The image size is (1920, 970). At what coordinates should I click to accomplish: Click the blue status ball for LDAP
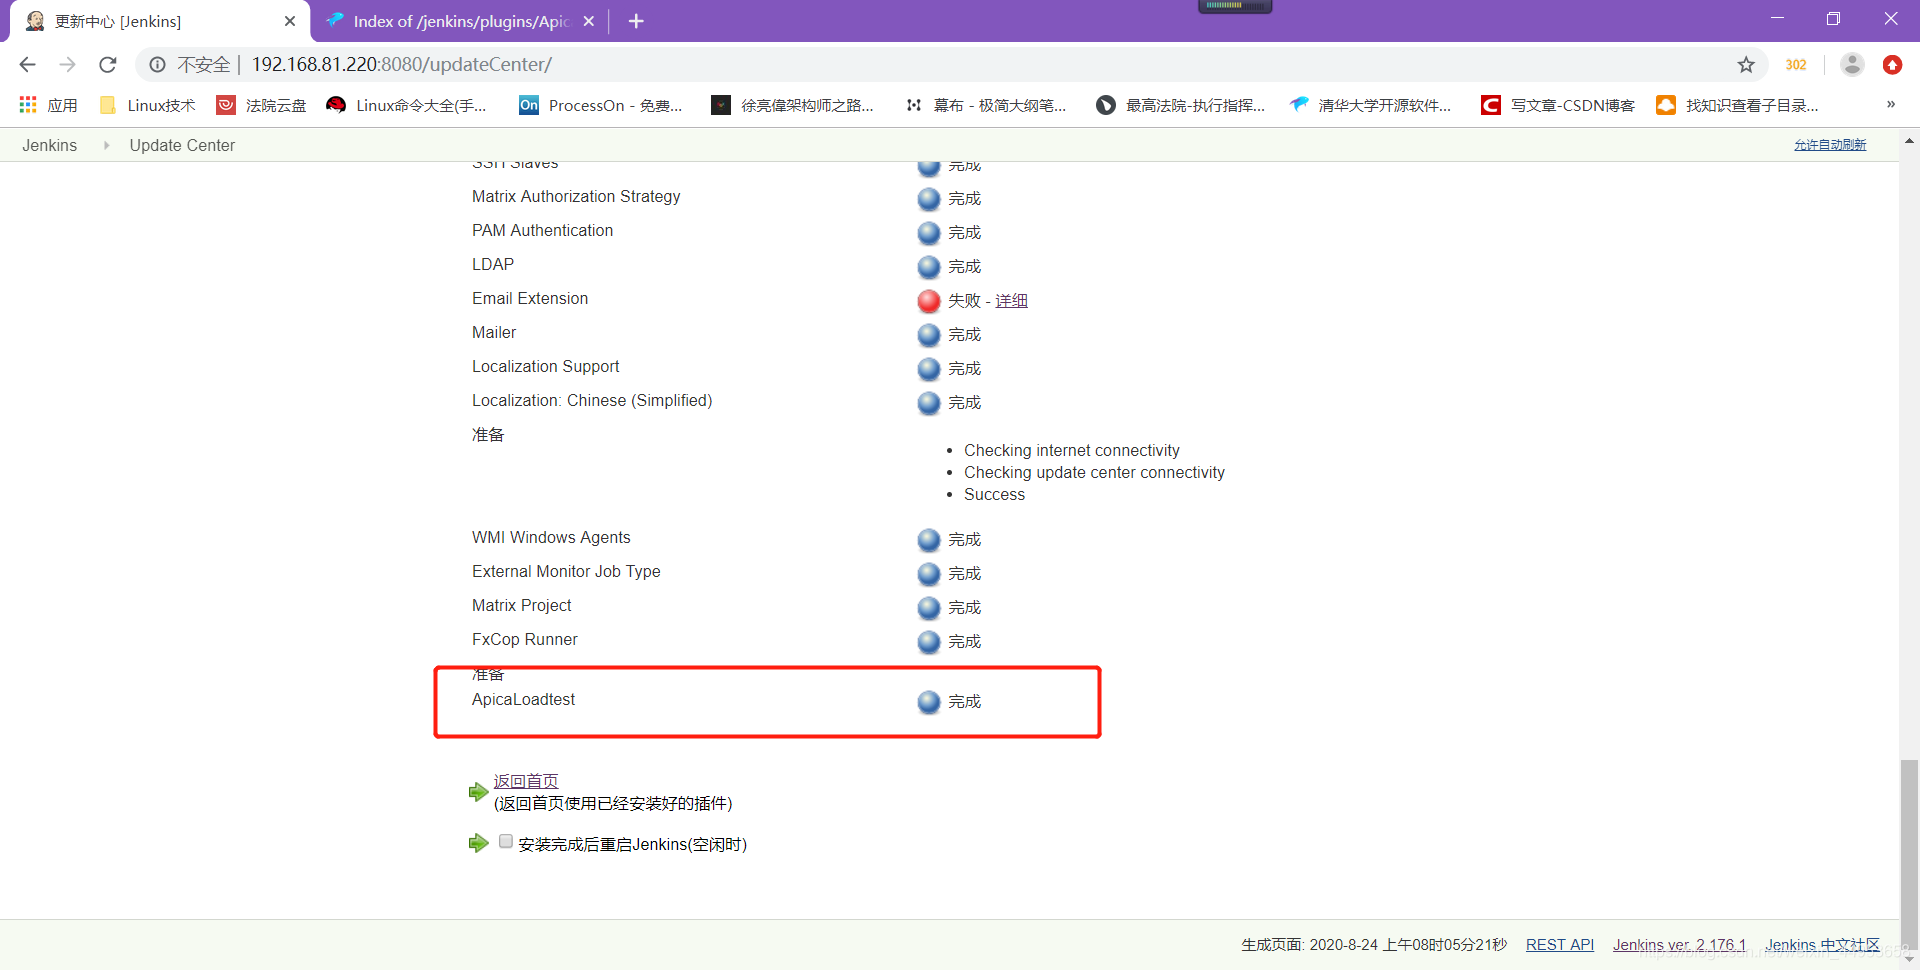[929, 266]
